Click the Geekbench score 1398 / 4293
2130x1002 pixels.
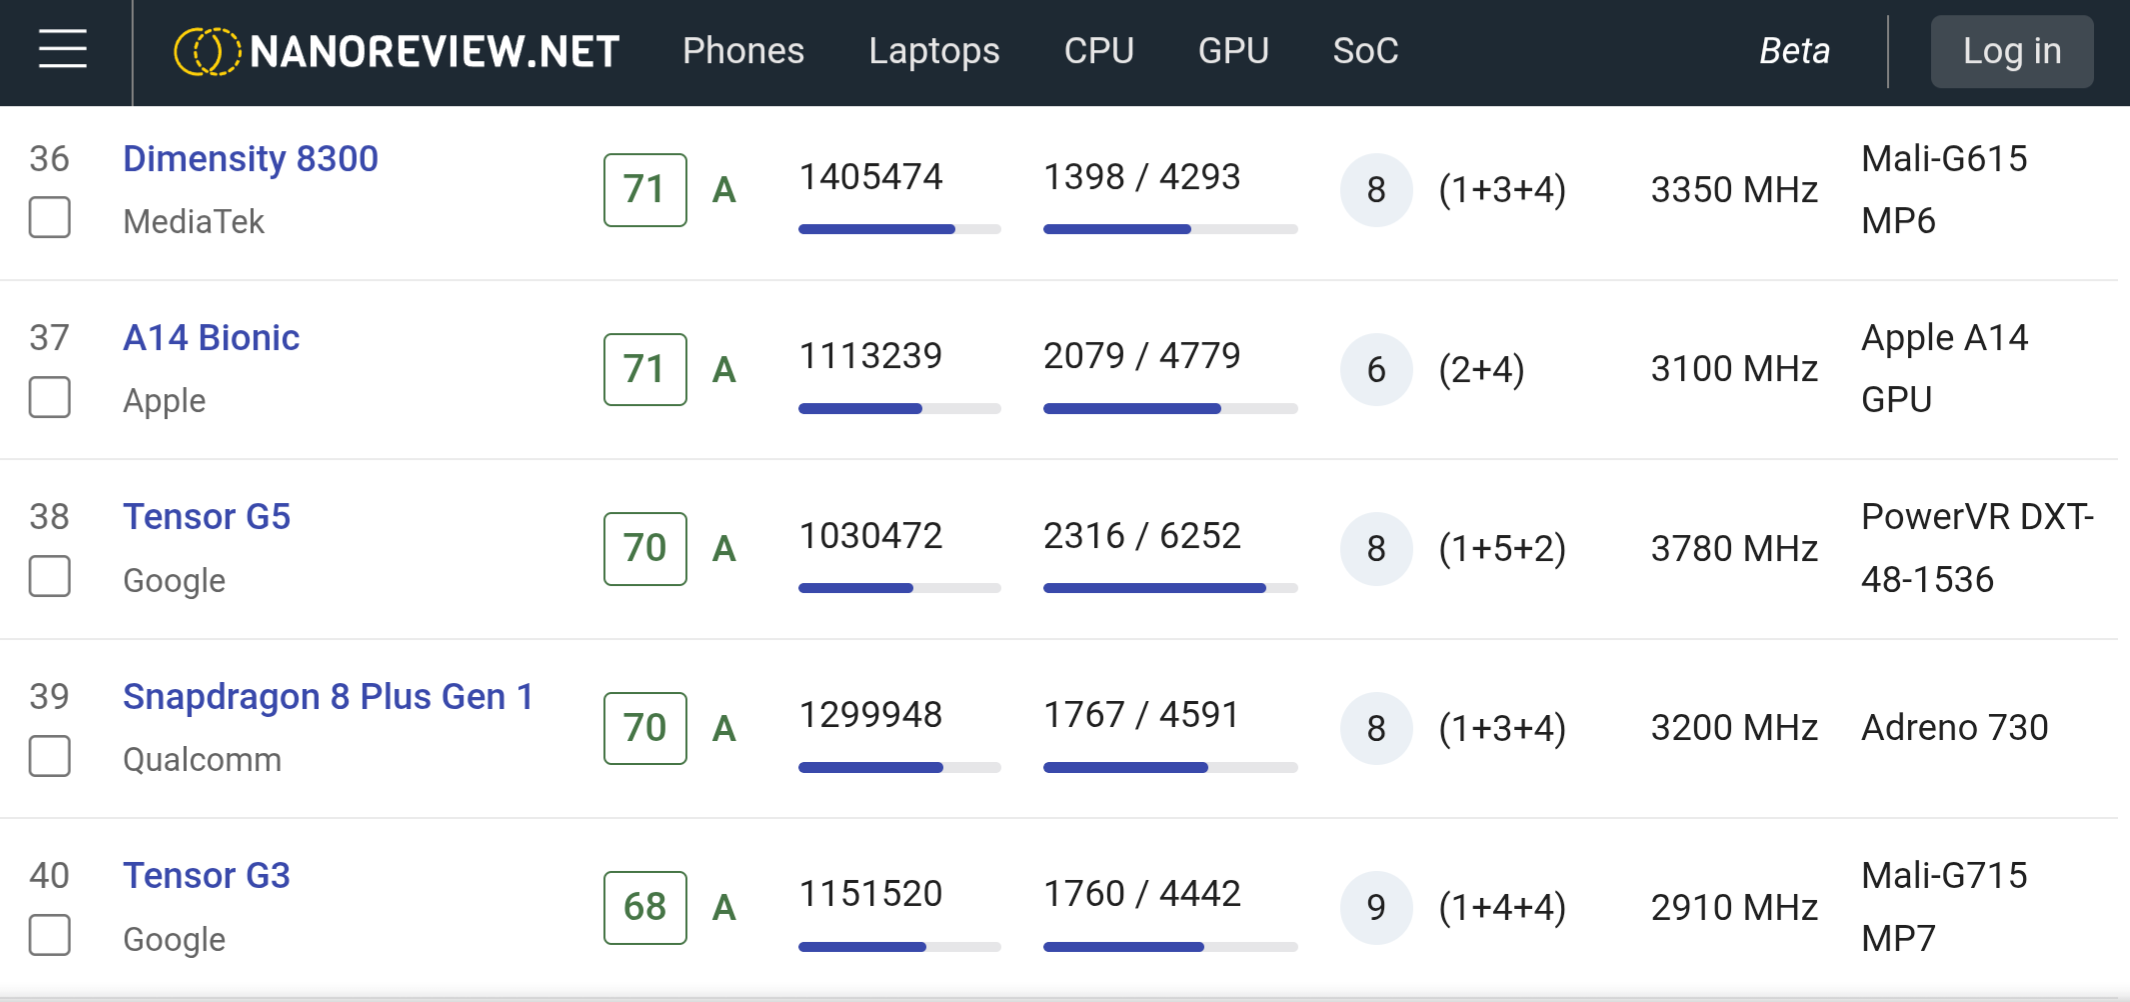pyautogui.click(x=1142, y=177)
